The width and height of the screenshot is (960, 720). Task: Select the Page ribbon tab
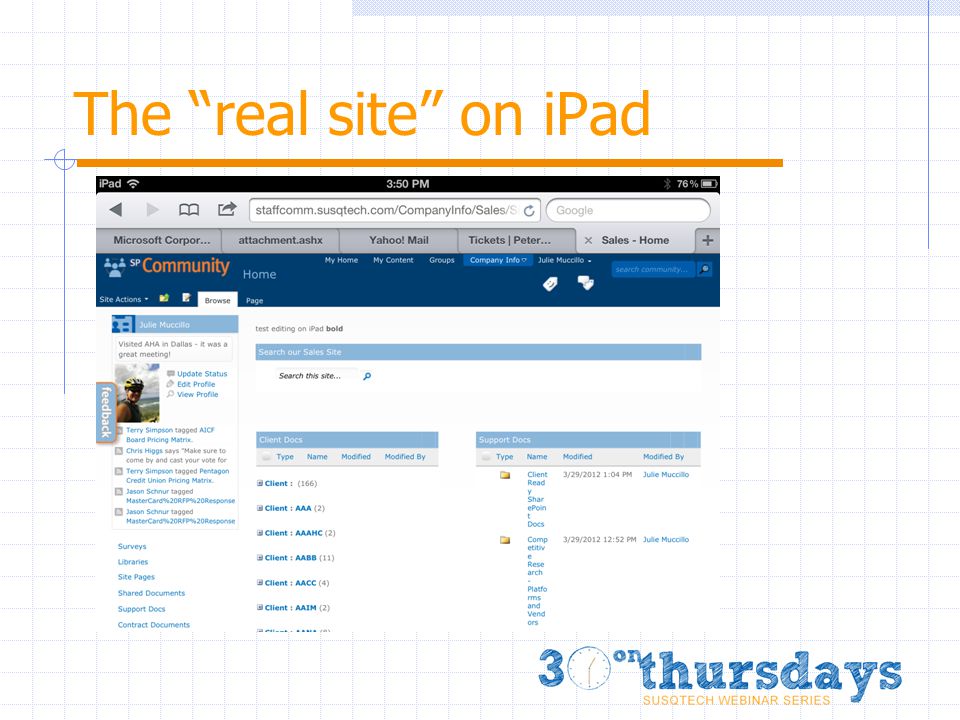255,301
